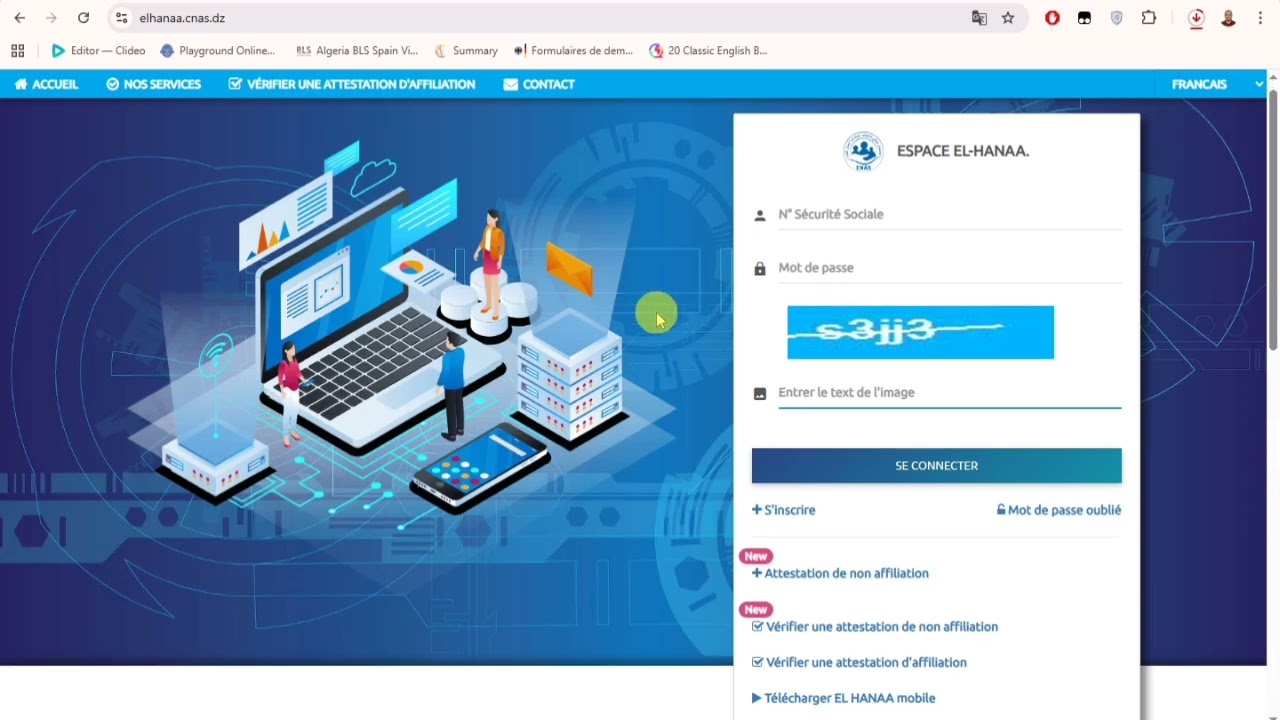This screenshot has width=1280, height=720.
Task: Click the lock icon beside Mot de passe
Action: [x=760, y=269]
